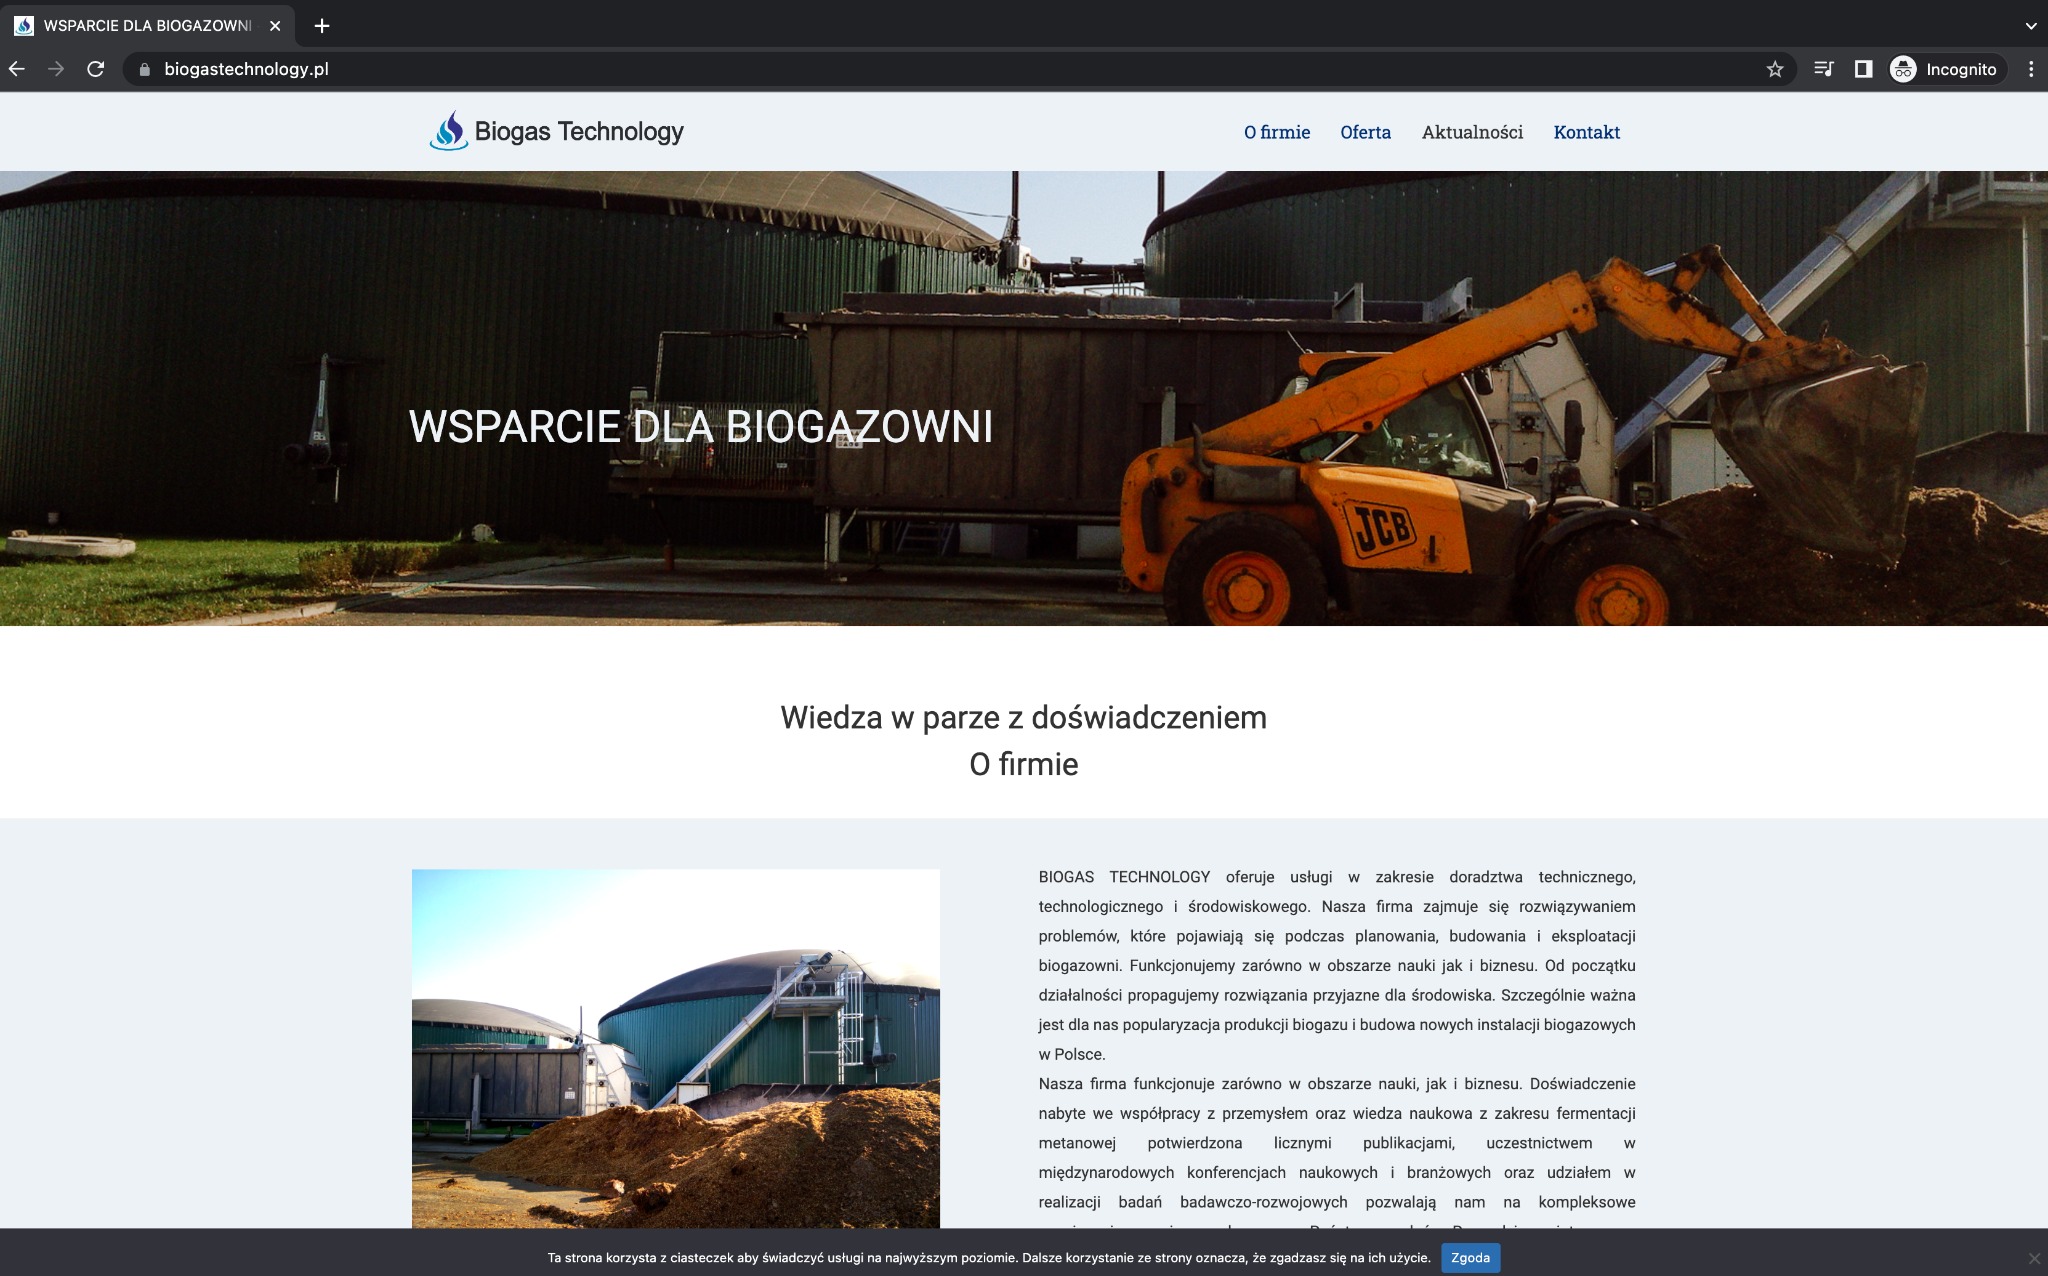Click the biogas plant photo thumbnail
Viewport: 2048px width, 1276px height.
[675, 1050]
